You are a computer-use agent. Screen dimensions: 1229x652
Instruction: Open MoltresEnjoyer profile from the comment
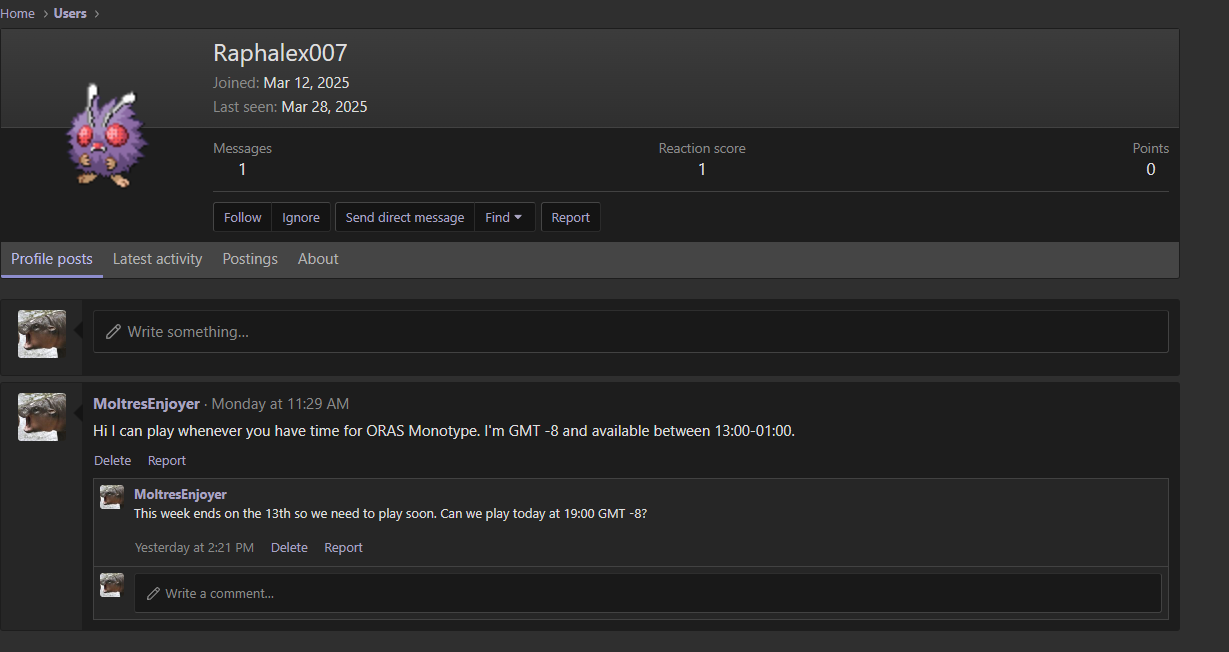pos(180,494)
